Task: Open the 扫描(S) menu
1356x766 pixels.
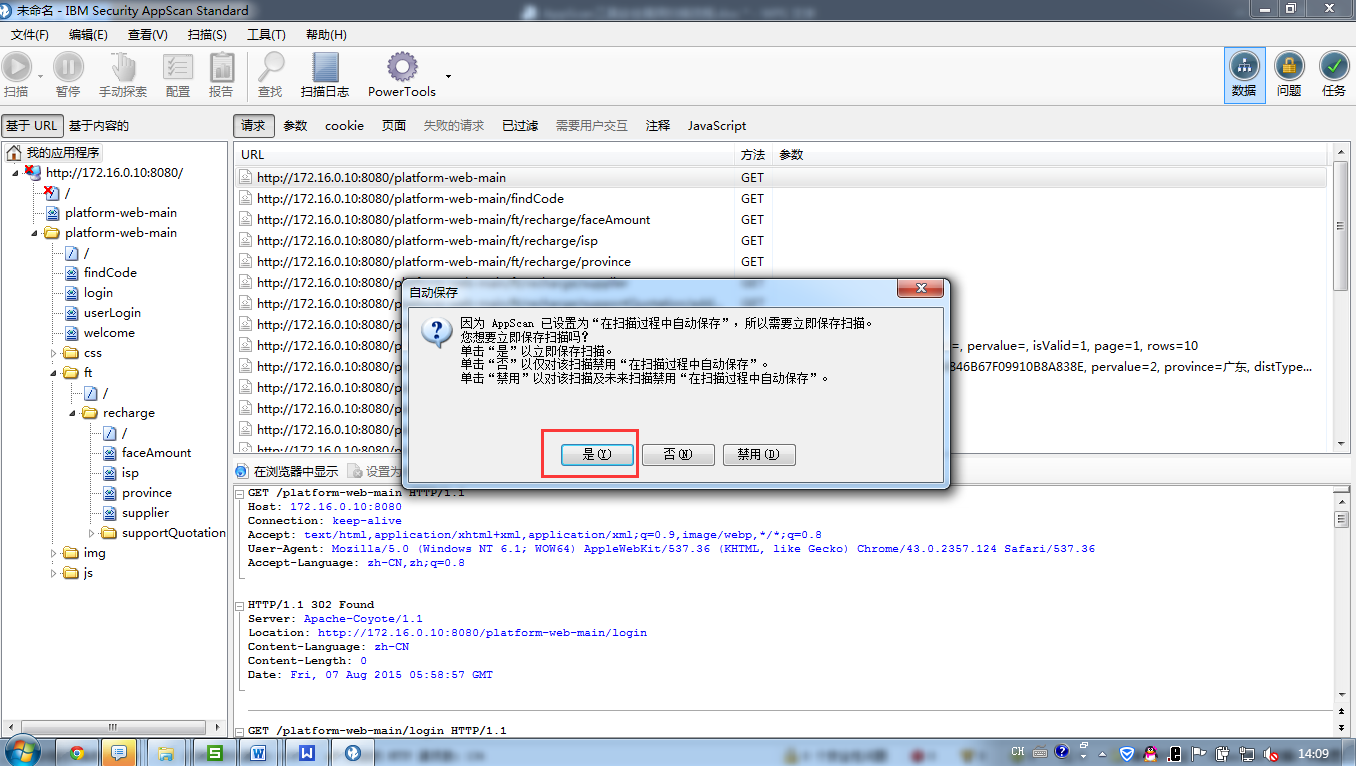Action: pyautogui.click(x=207, y=35)
